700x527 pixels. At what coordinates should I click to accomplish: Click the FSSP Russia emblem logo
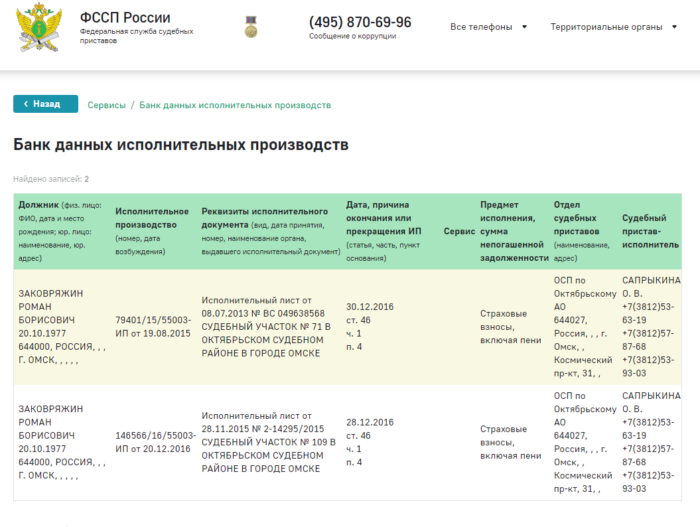[38, 30]
